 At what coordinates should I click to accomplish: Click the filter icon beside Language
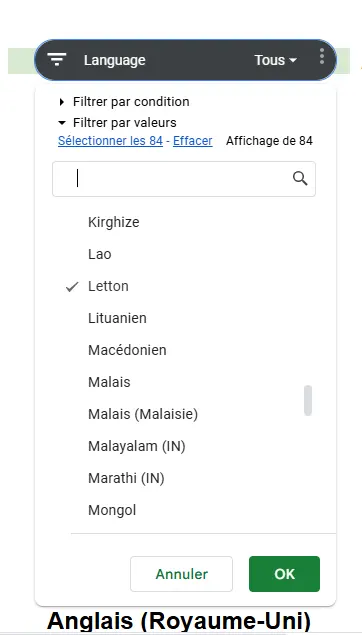click(57, 60)
